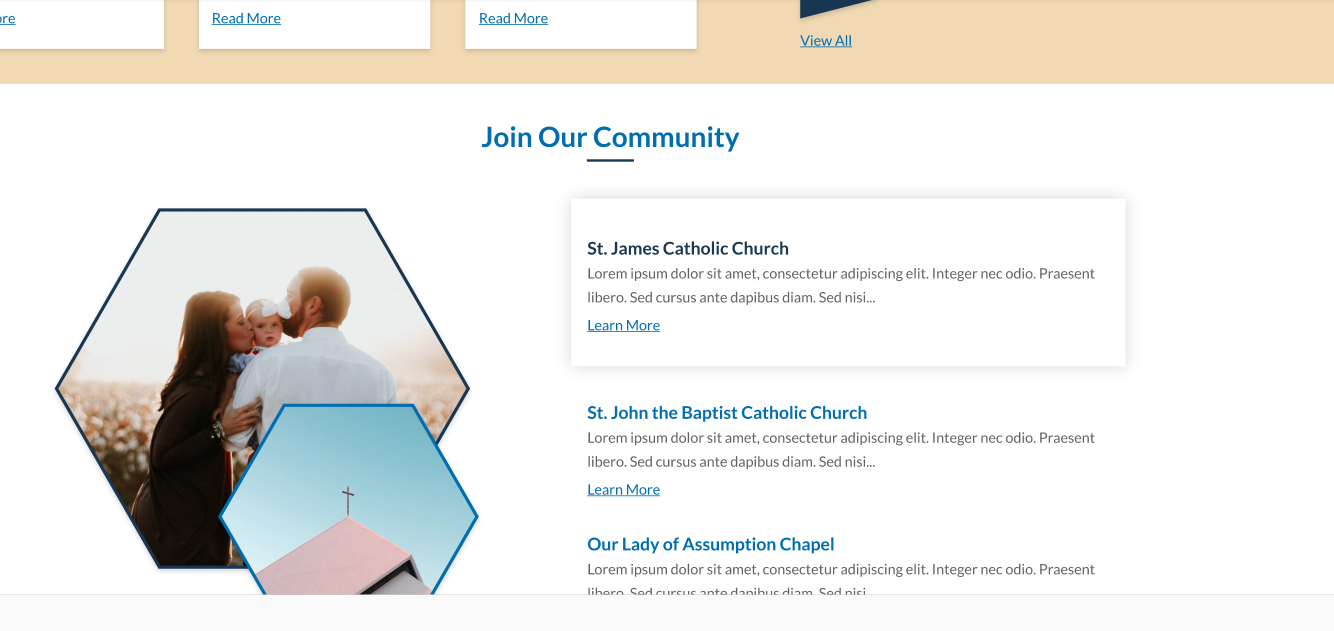Click Read More in the middle card
The height and width of the screenshot is (631, 1334).
click(x=246, y=18)
